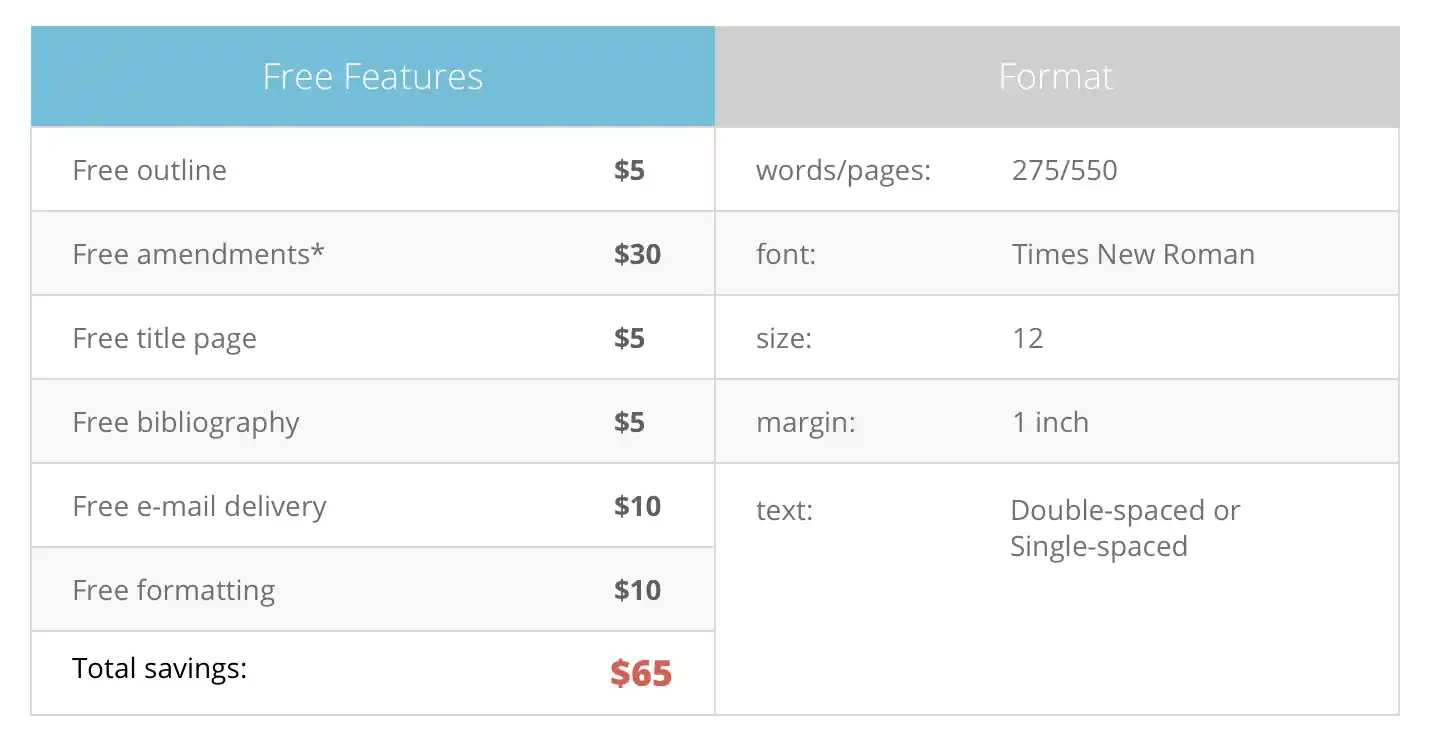This screenshot has height=750, width=1430.
Task: Select the Free outline row label
Action: tap(150, 170)
